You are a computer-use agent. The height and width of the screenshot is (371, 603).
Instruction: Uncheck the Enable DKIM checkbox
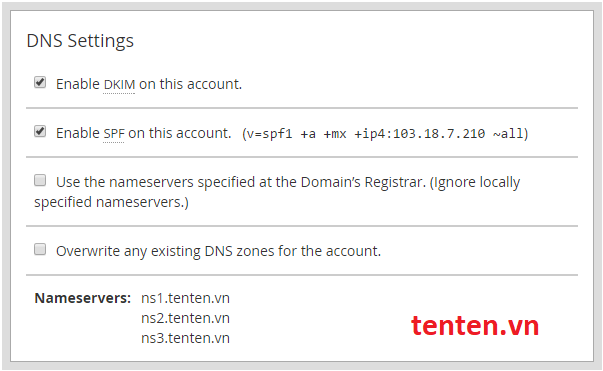[40, 82]
